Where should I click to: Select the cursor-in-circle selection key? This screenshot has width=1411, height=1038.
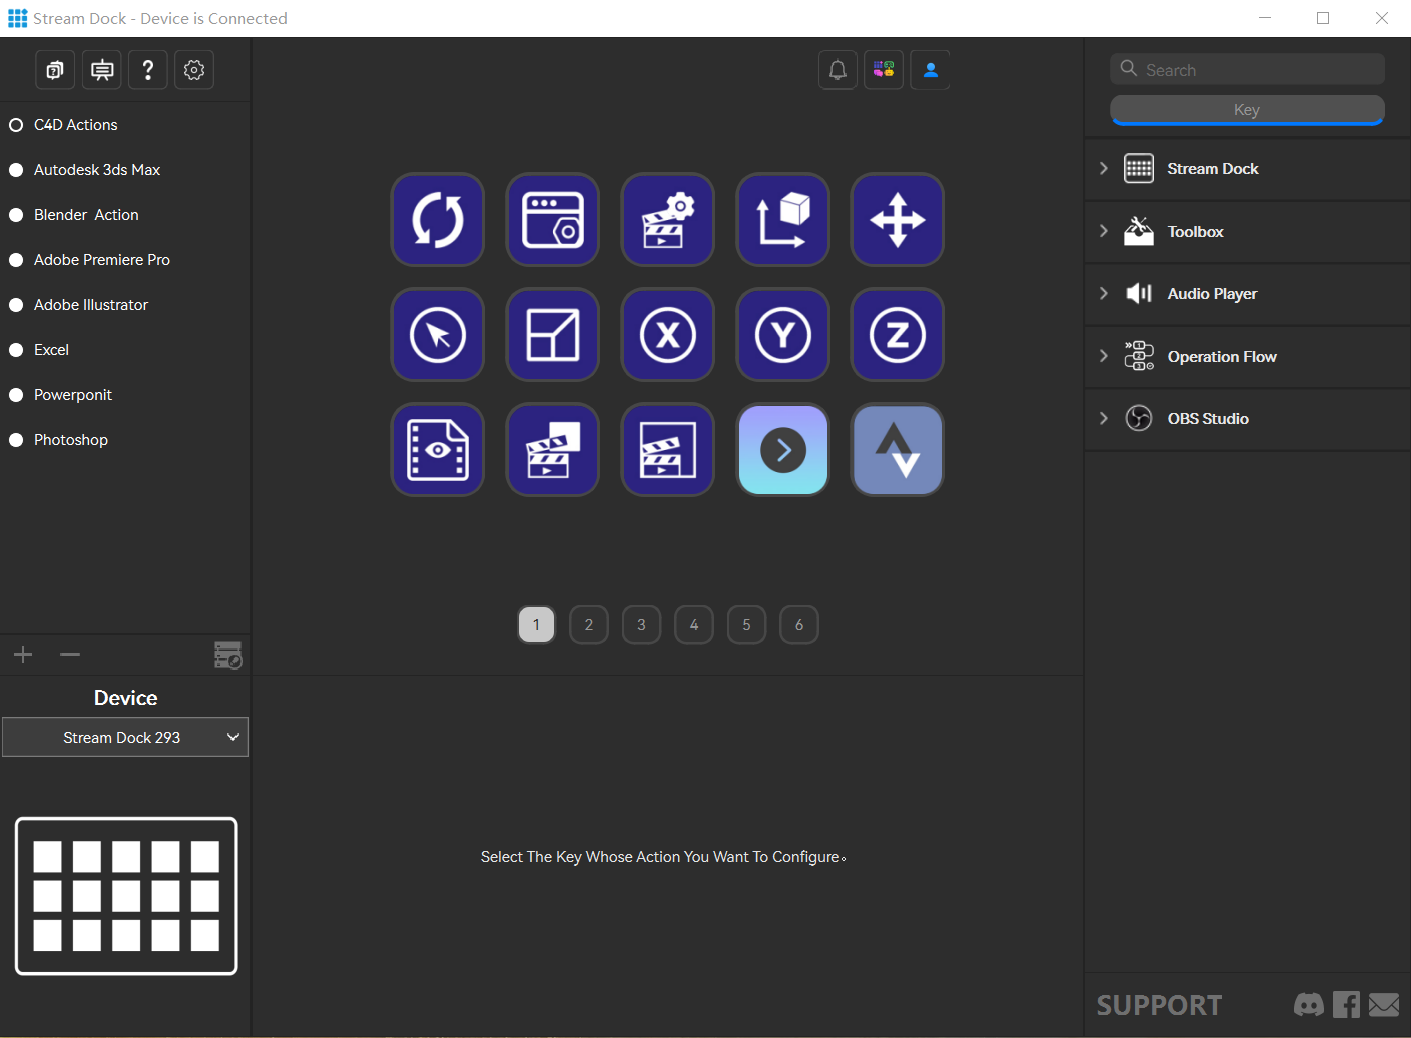point(438,335)
